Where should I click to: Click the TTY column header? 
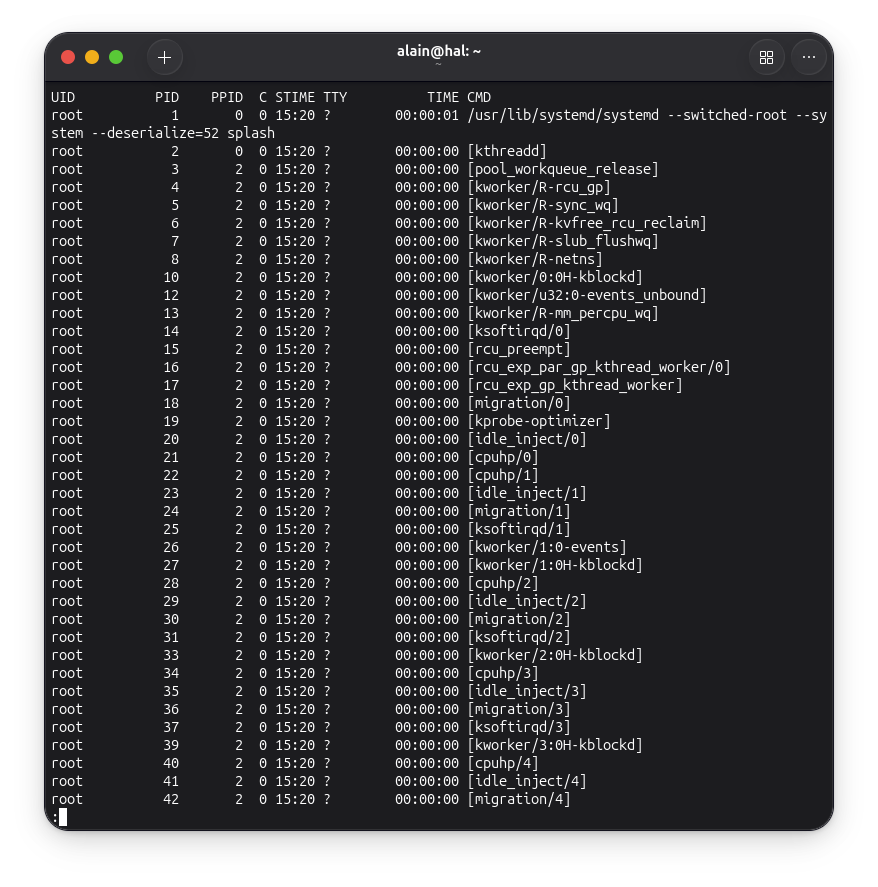tap(335, 97)
